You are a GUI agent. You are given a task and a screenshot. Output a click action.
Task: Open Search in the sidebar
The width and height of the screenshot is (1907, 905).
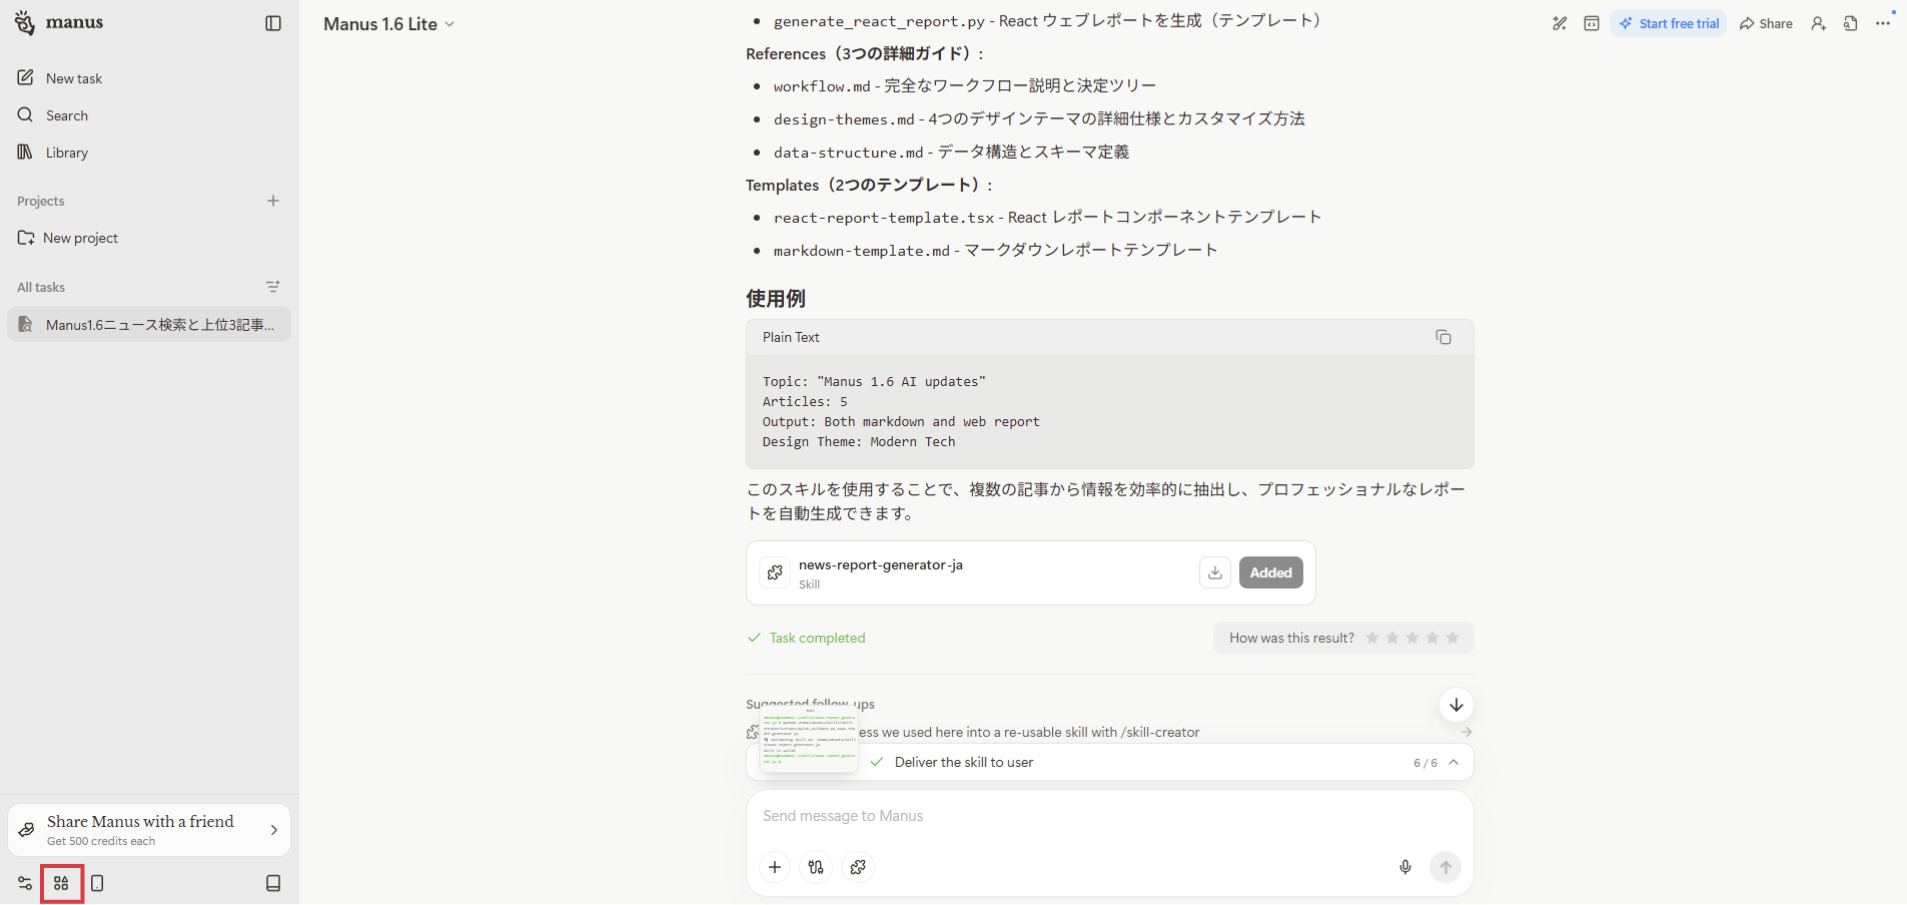tap(66, 115)
